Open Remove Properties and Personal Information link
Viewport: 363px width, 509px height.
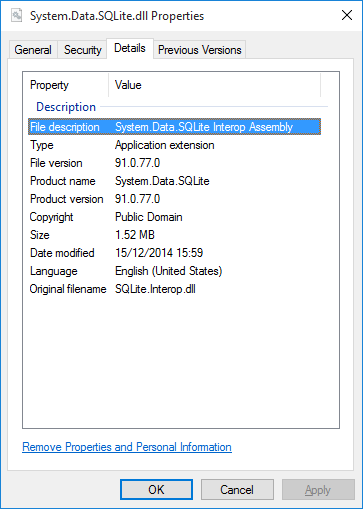pyautogui.click(x=127, y=447)
